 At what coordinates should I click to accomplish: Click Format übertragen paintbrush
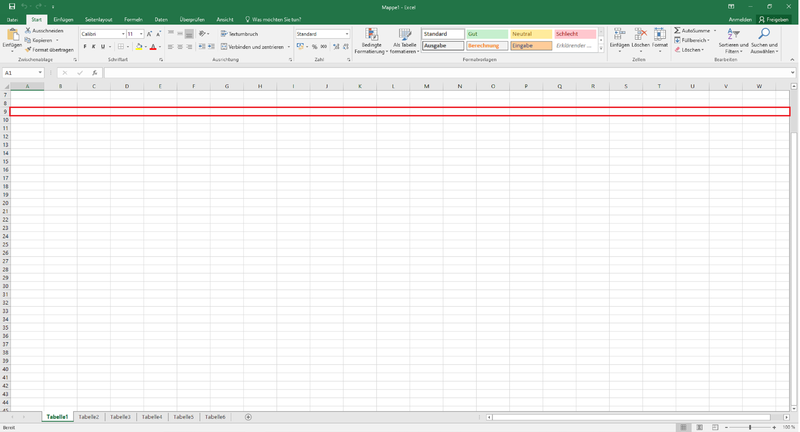[x=28, y=50]
